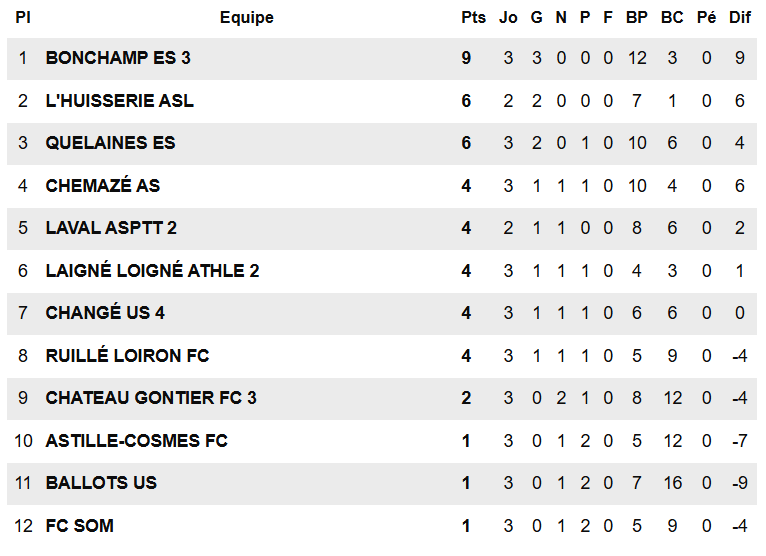
Task: Click the Pé column header
Action: tap(706, 17)
